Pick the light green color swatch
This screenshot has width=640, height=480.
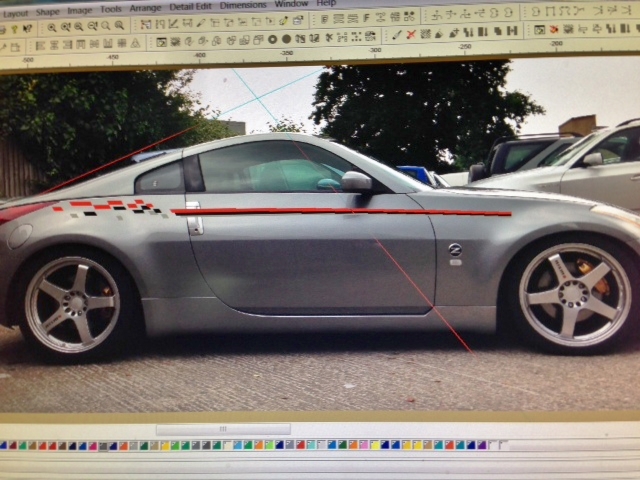pyautogui.click(x=269, y=445)
